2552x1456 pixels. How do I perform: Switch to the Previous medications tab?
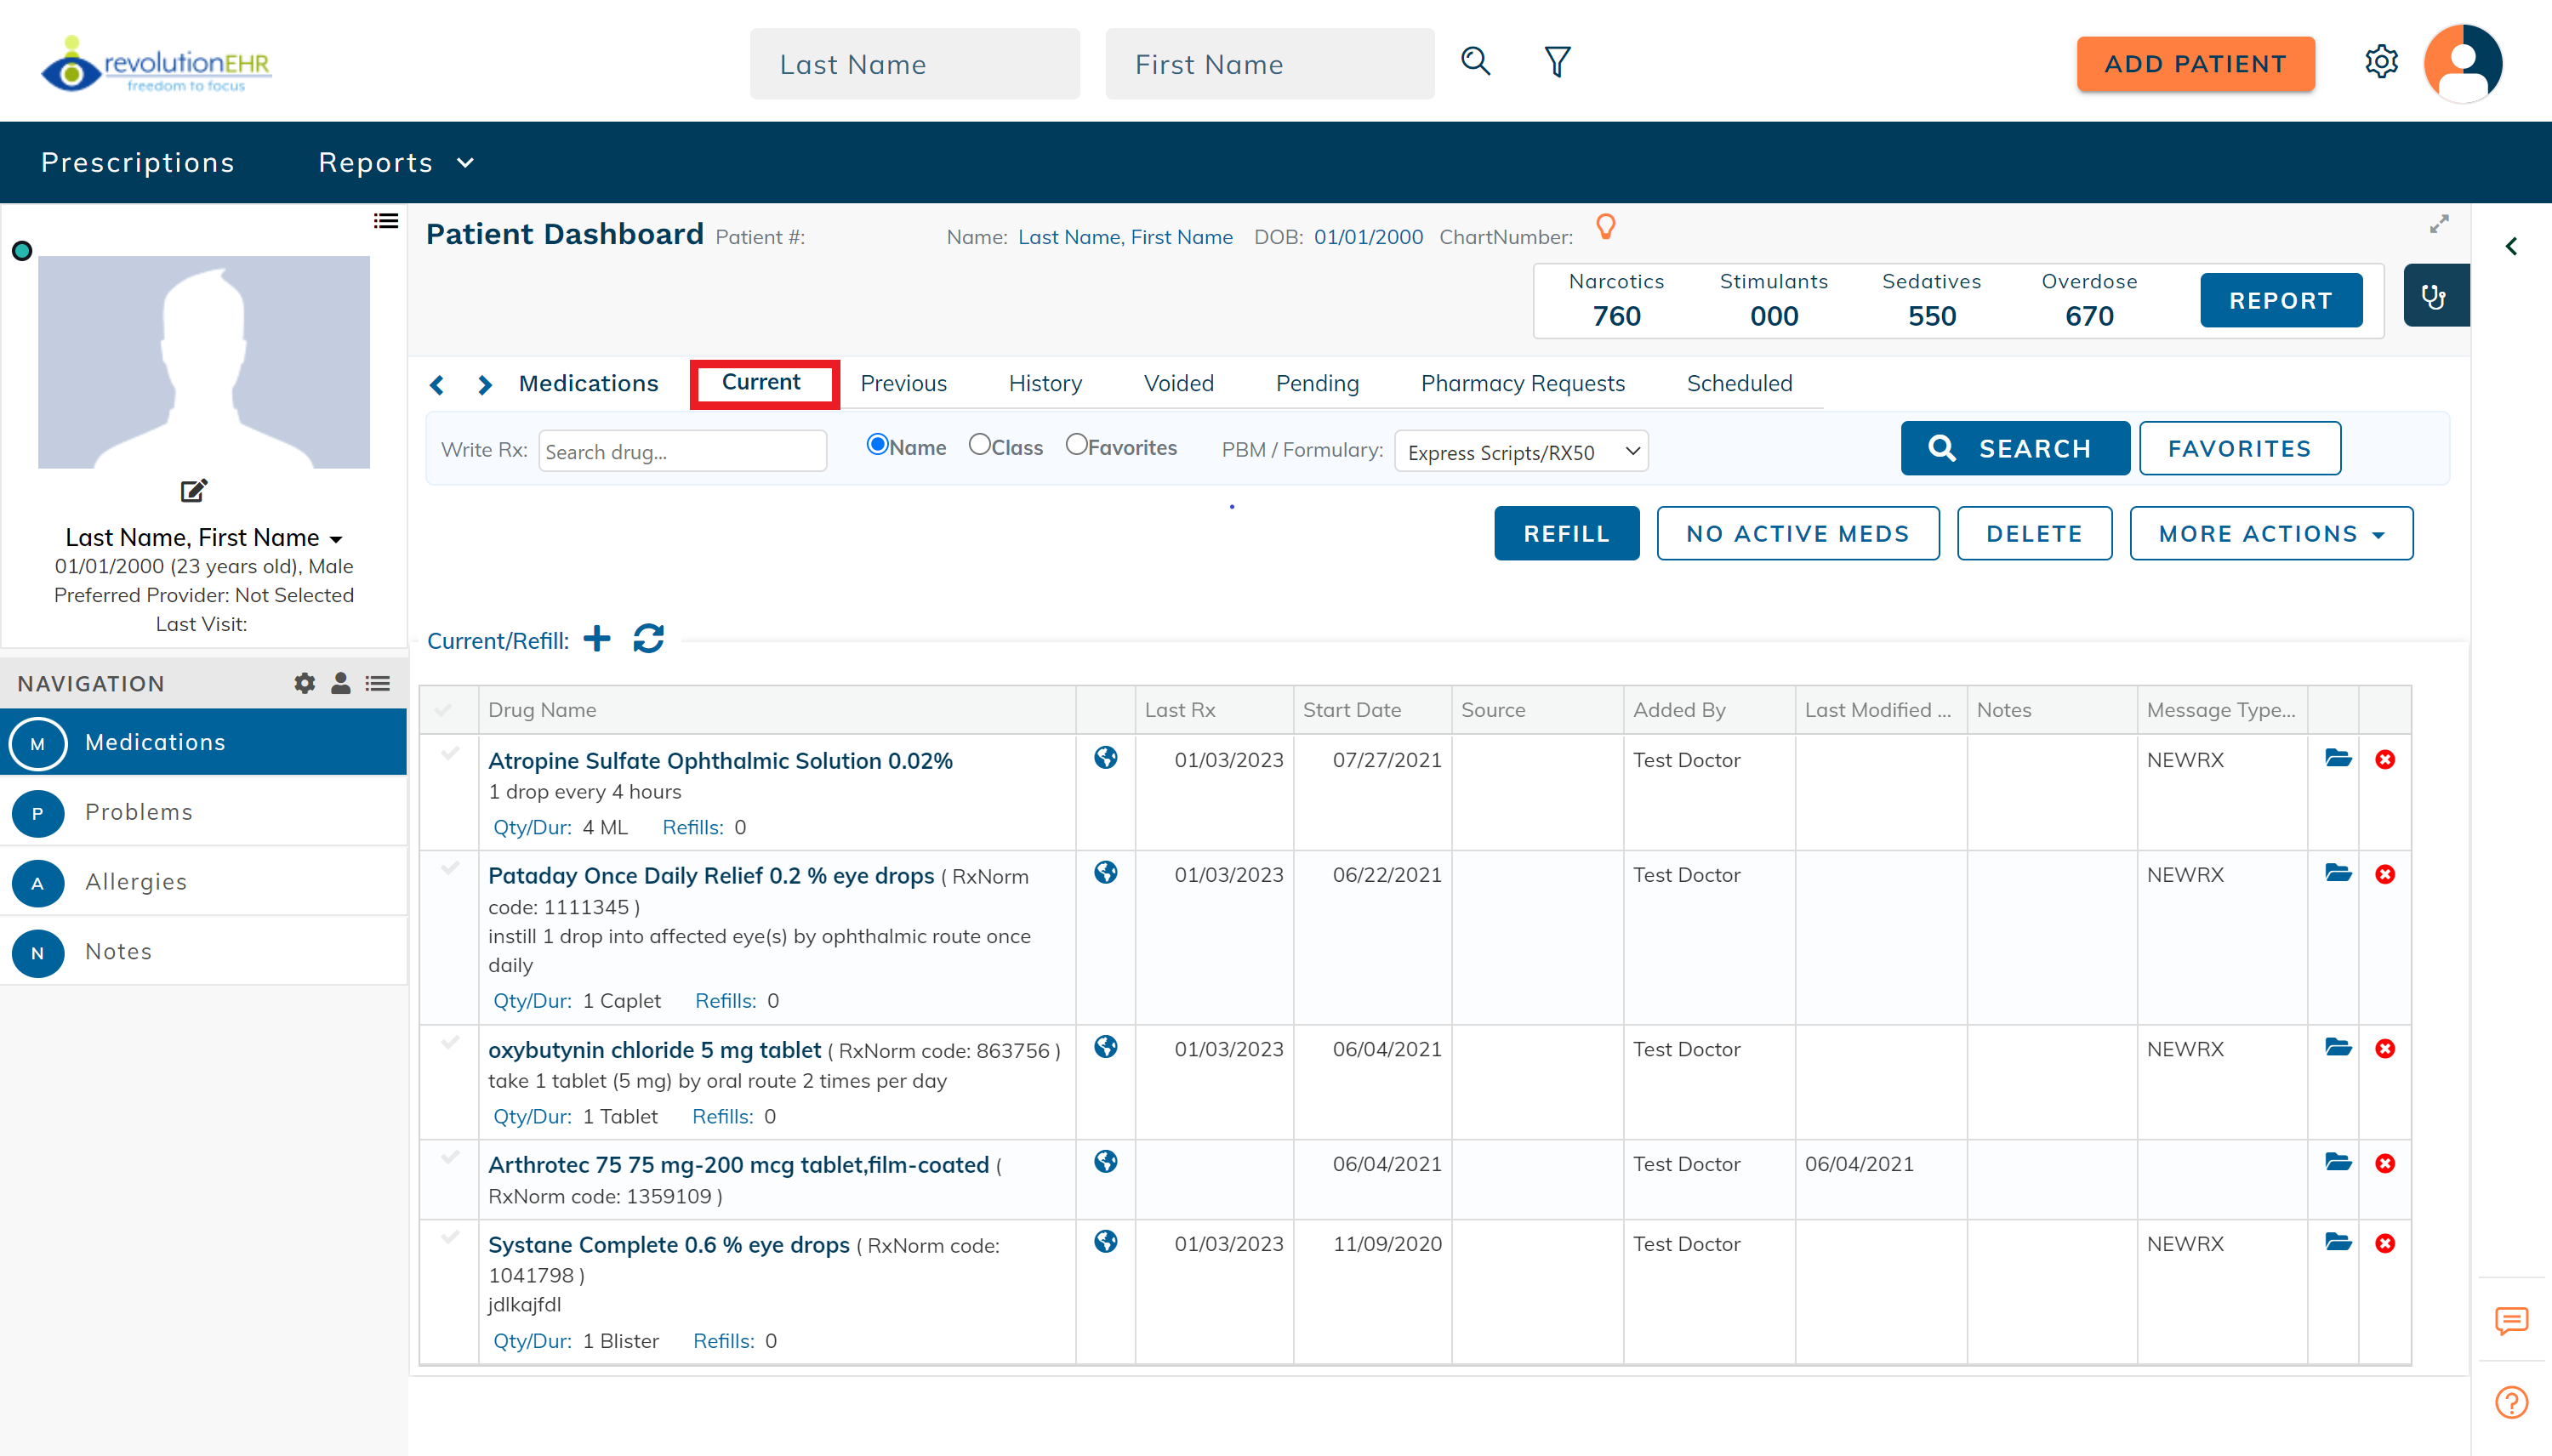tap(903, 384)
